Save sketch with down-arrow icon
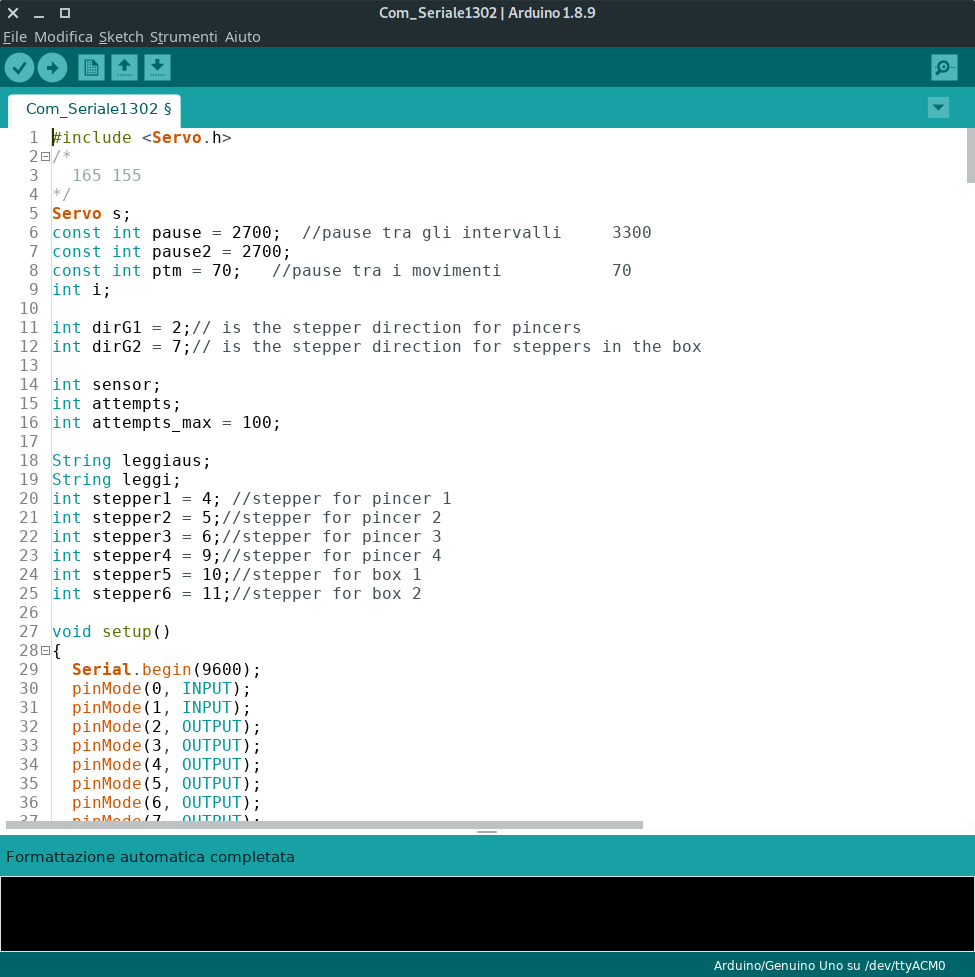Image resolution: width=975 pixels, height=977 pixels. [x=157, y=67]
